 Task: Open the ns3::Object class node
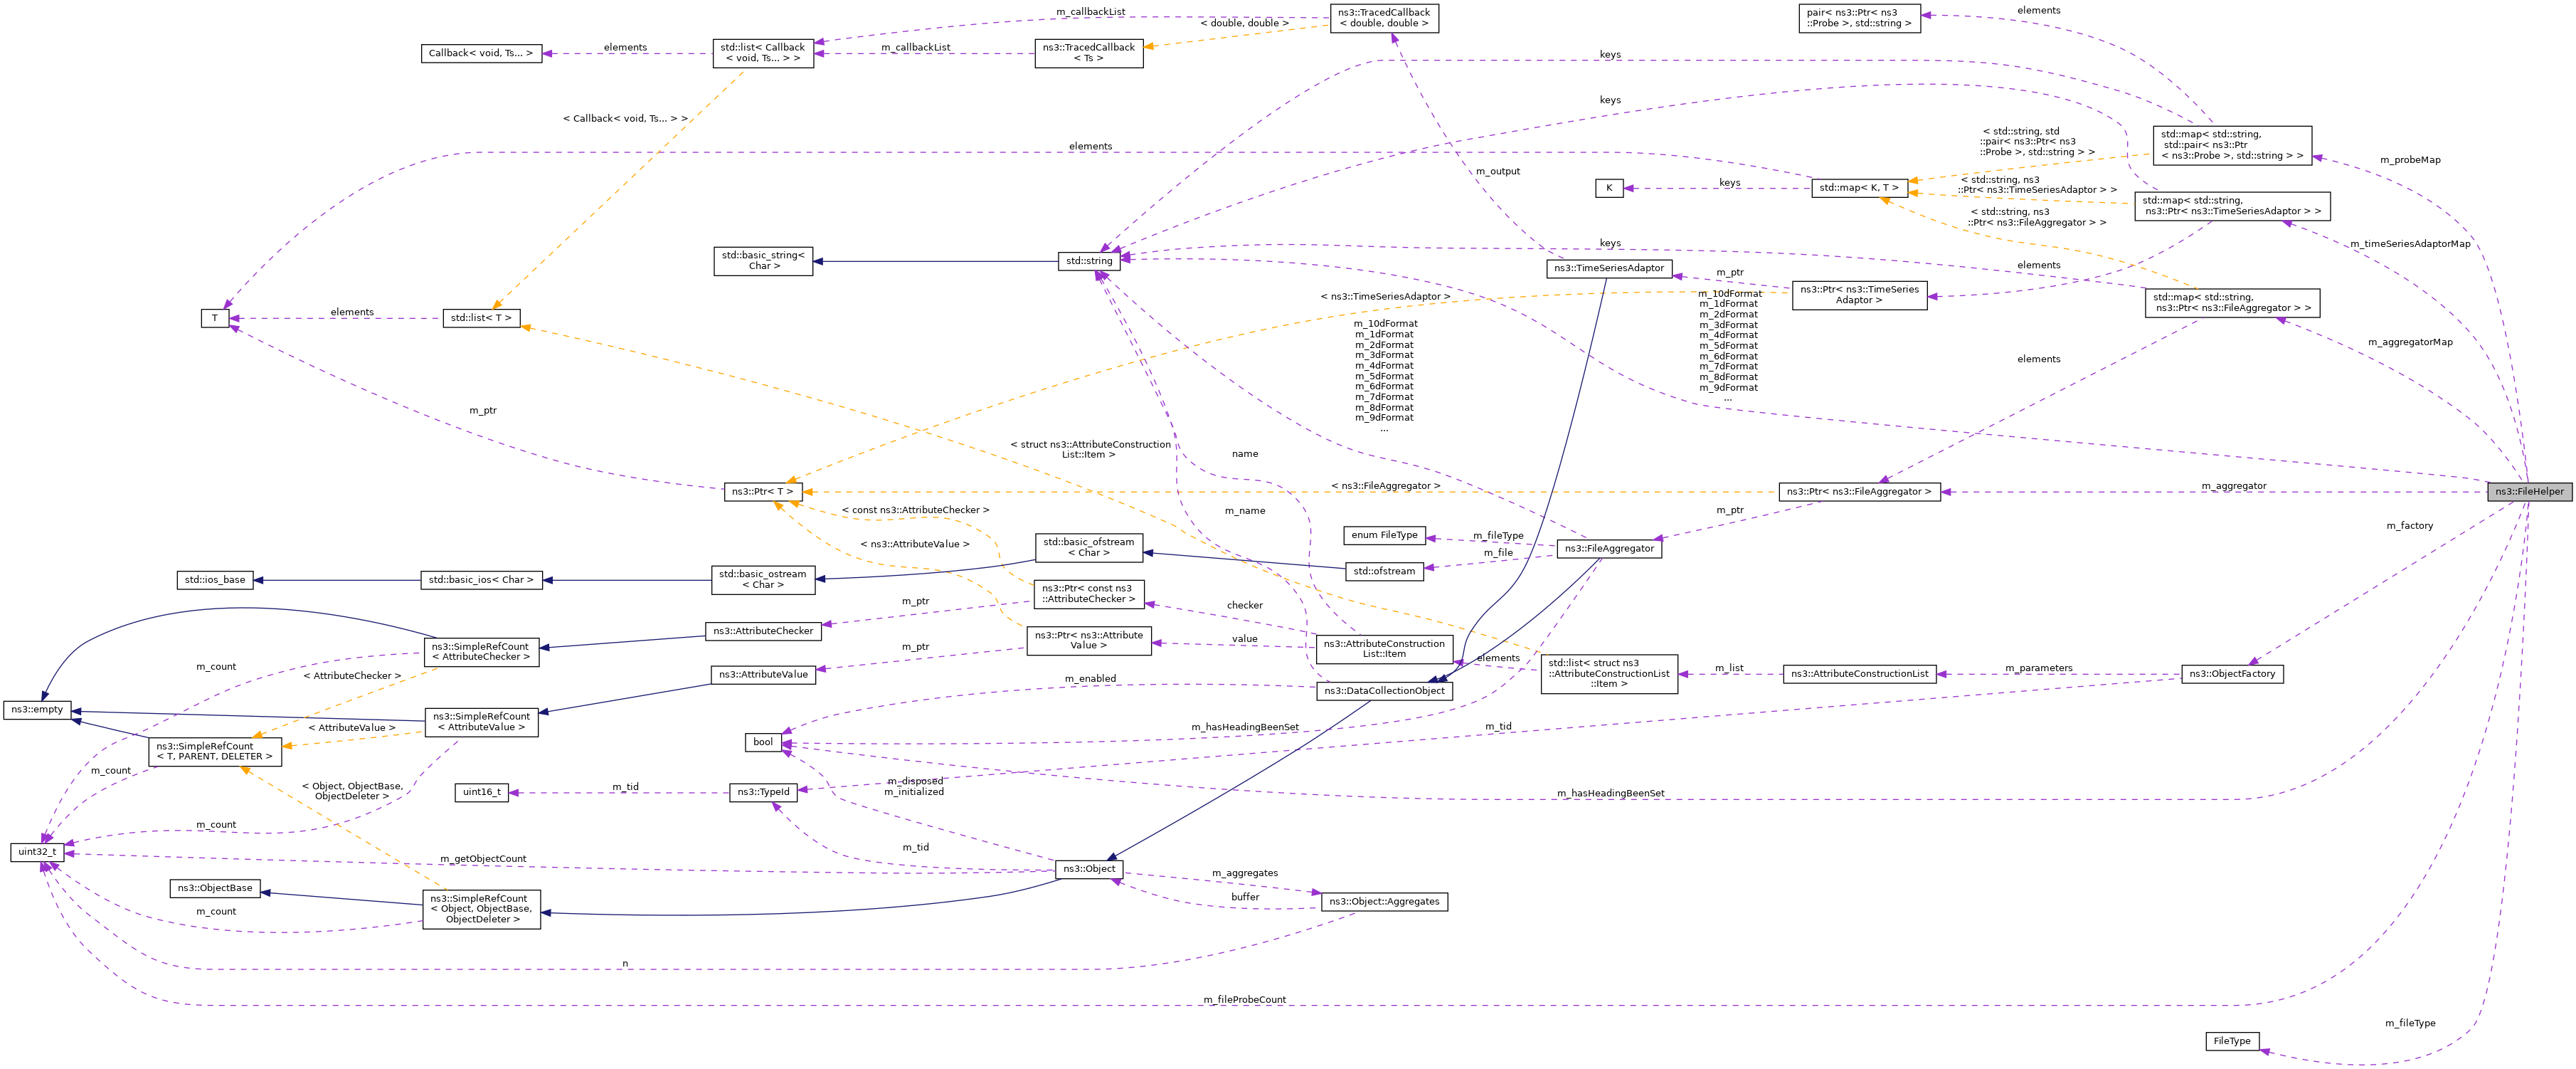(x=1089, y=869)
